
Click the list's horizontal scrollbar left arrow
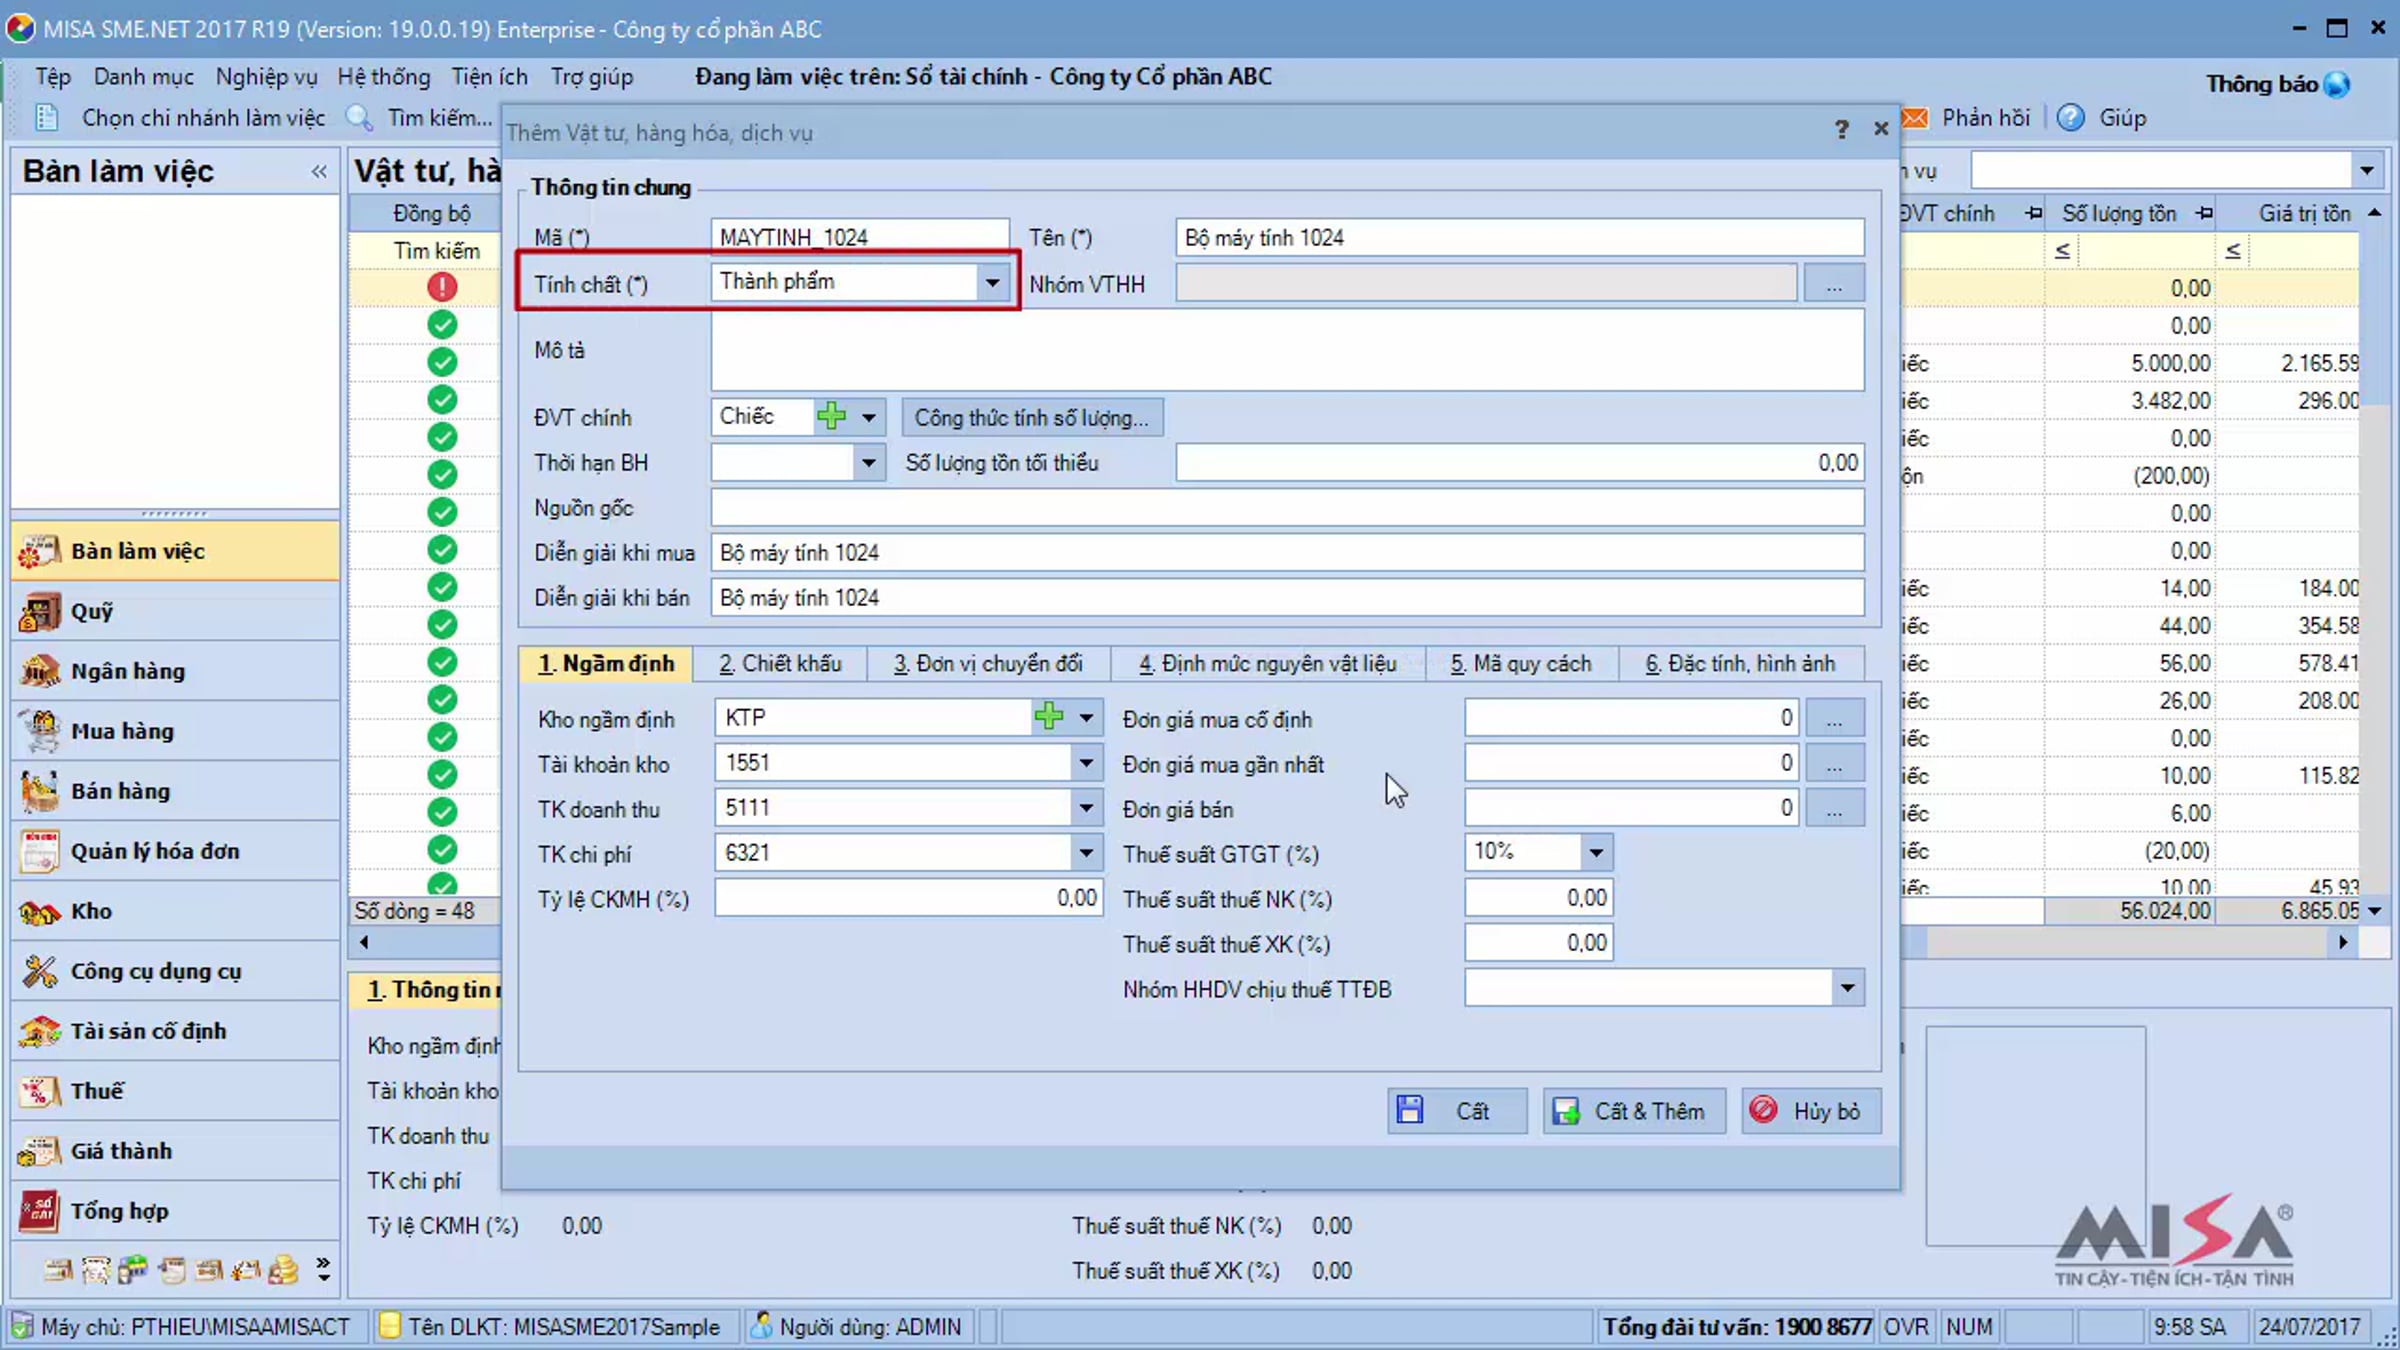click(364, 942)
